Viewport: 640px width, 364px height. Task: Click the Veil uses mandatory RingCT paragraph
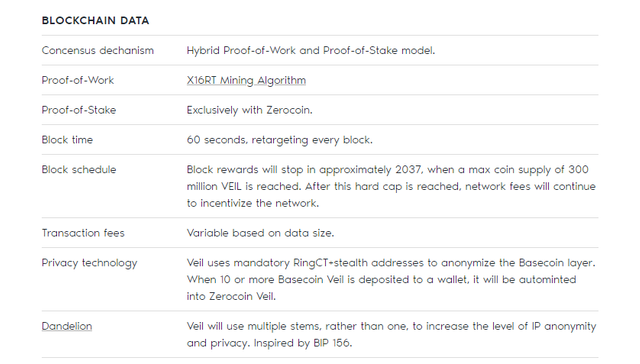391,280
